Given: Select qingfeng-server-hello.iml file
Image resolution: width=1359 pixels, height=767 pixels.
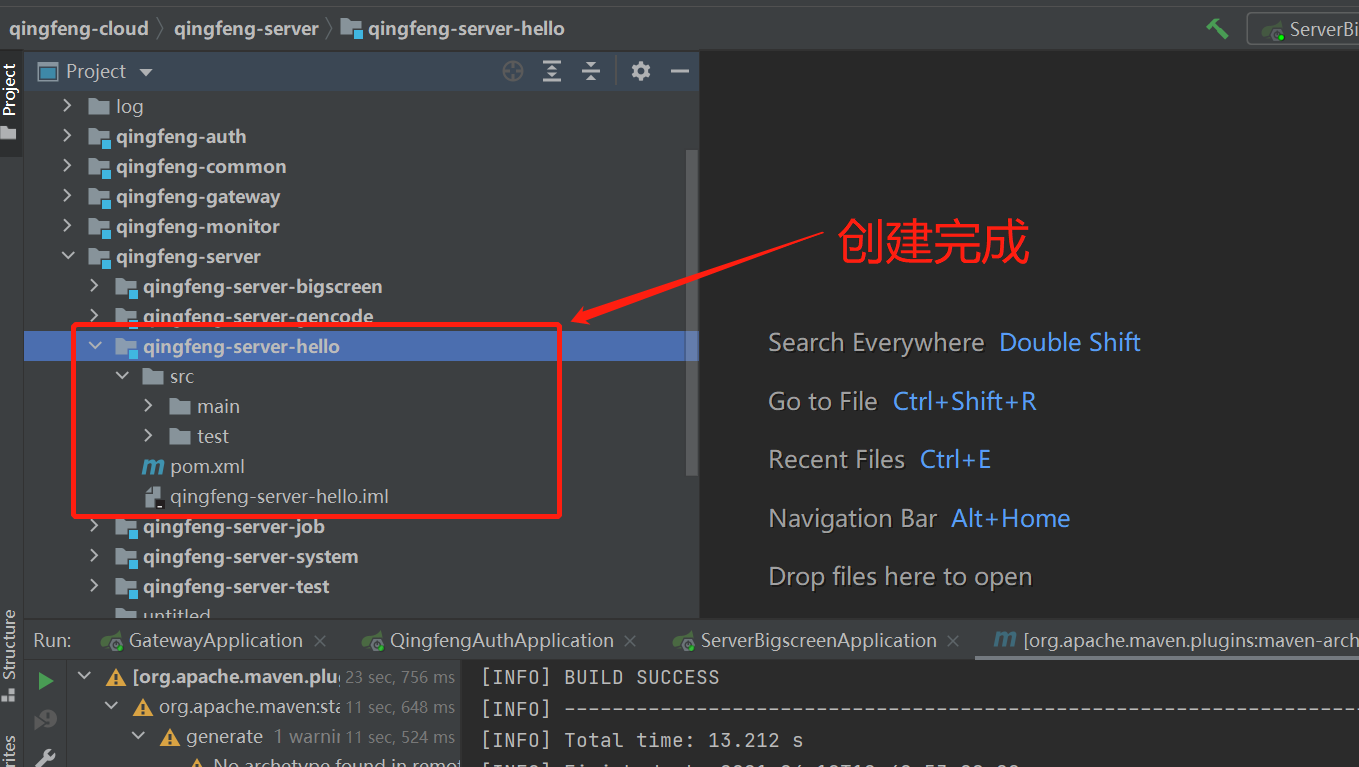Looking at the screenshot, I should click(x=279, y=496).
